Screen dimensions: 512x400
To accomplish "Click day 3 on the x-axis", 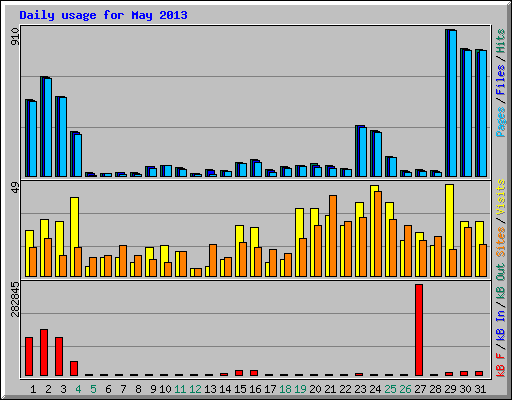I will (x=63, y=389).
